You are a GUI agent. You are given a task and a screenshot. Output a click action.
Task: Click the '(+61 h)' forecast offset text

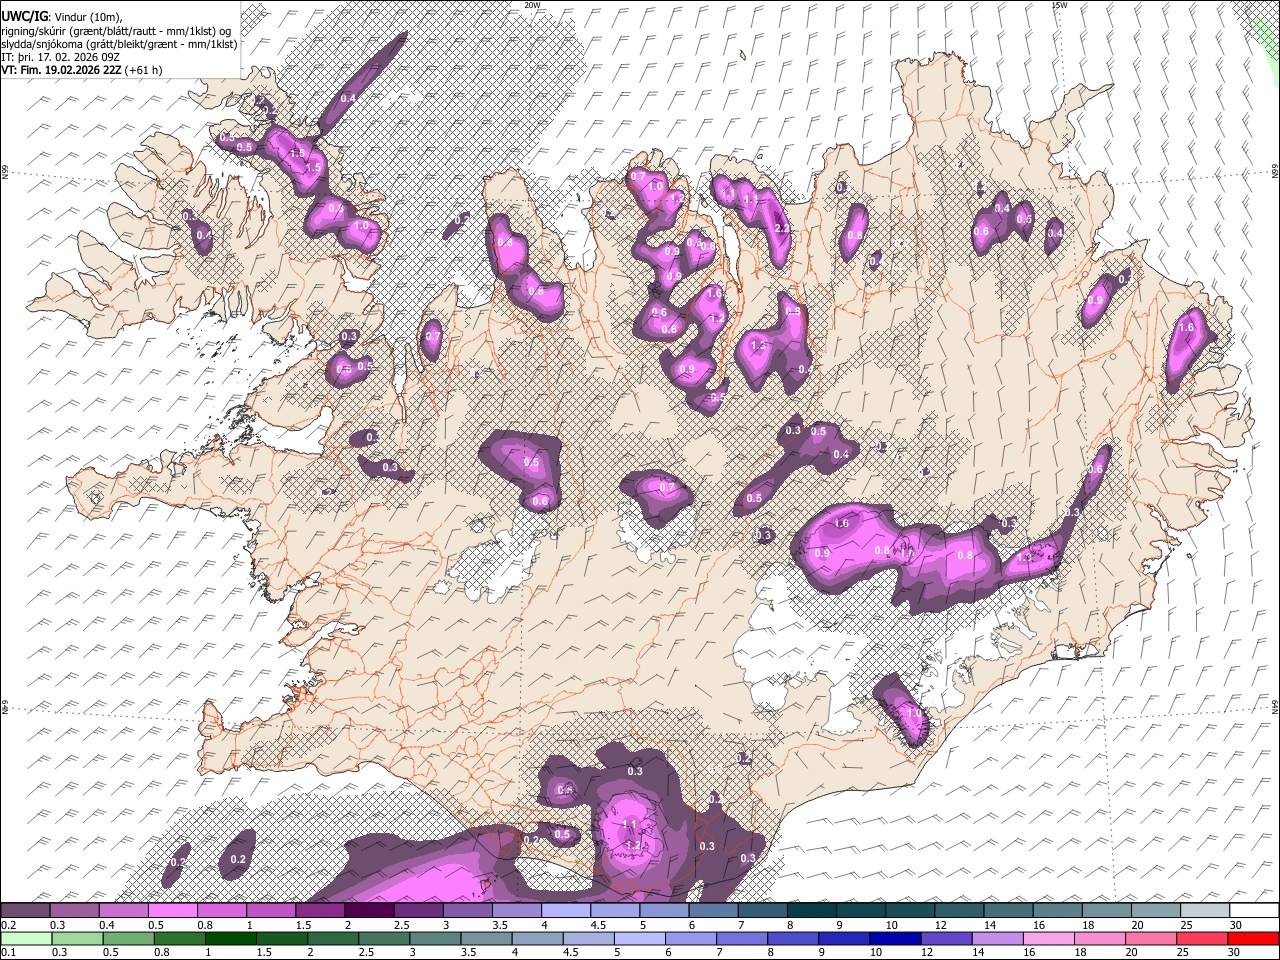coord(145,70)
